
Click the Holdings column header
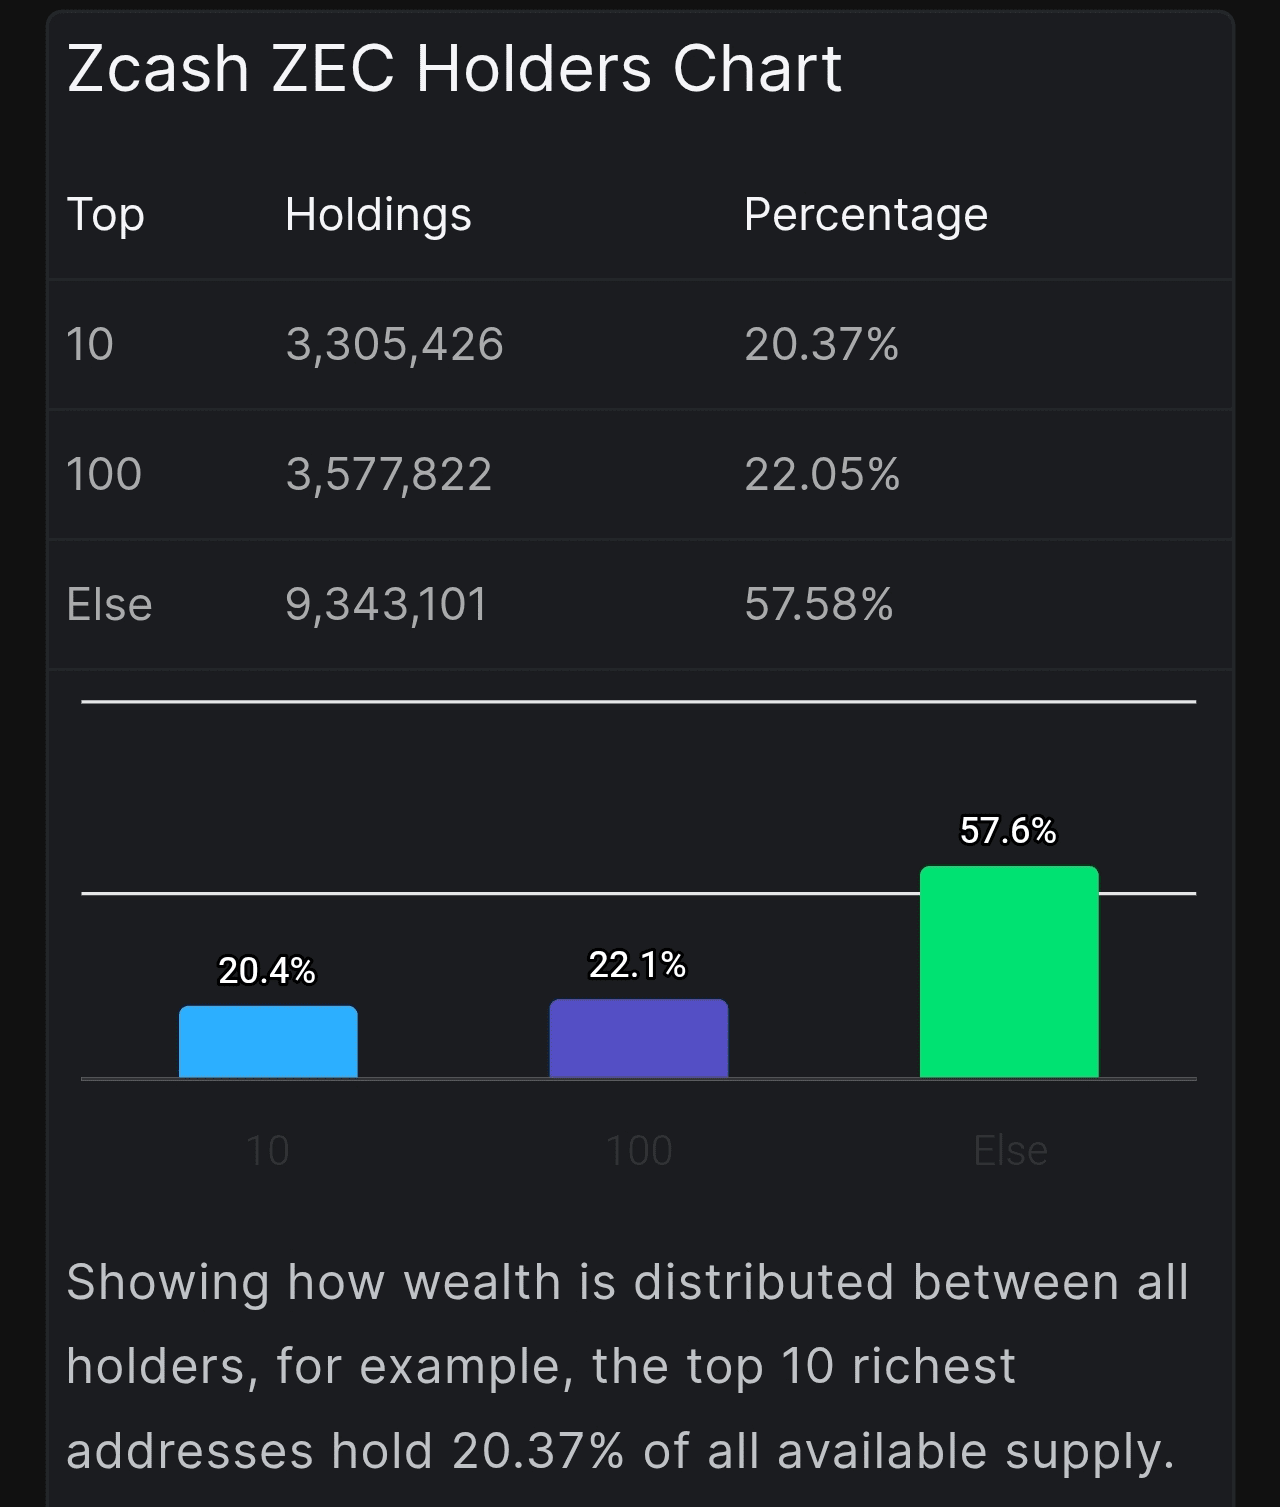[x=378, y=215]
